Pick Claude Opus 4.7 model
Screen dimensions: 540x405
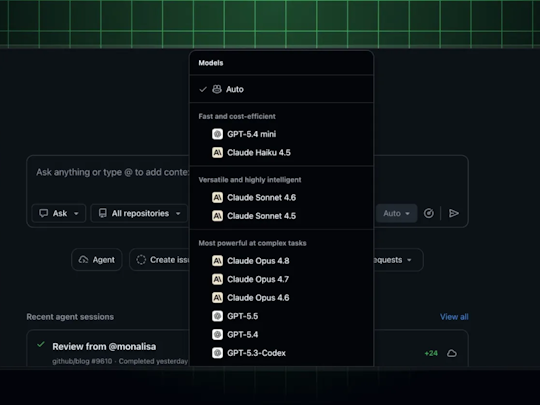[x=281, y=279]
